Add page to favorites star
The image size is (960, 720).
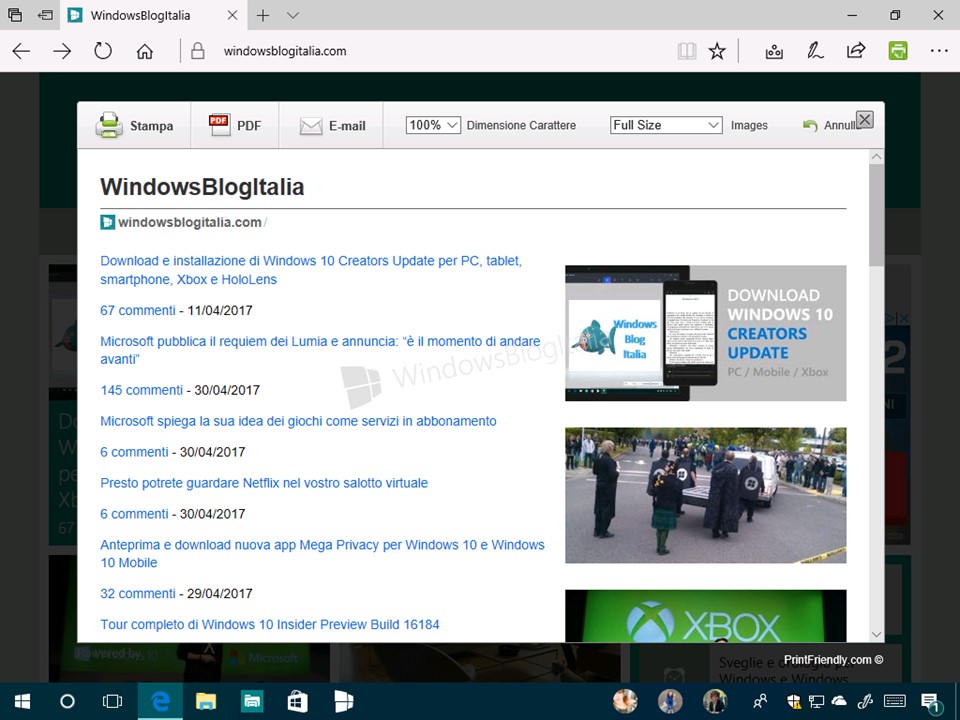[717, 51]
